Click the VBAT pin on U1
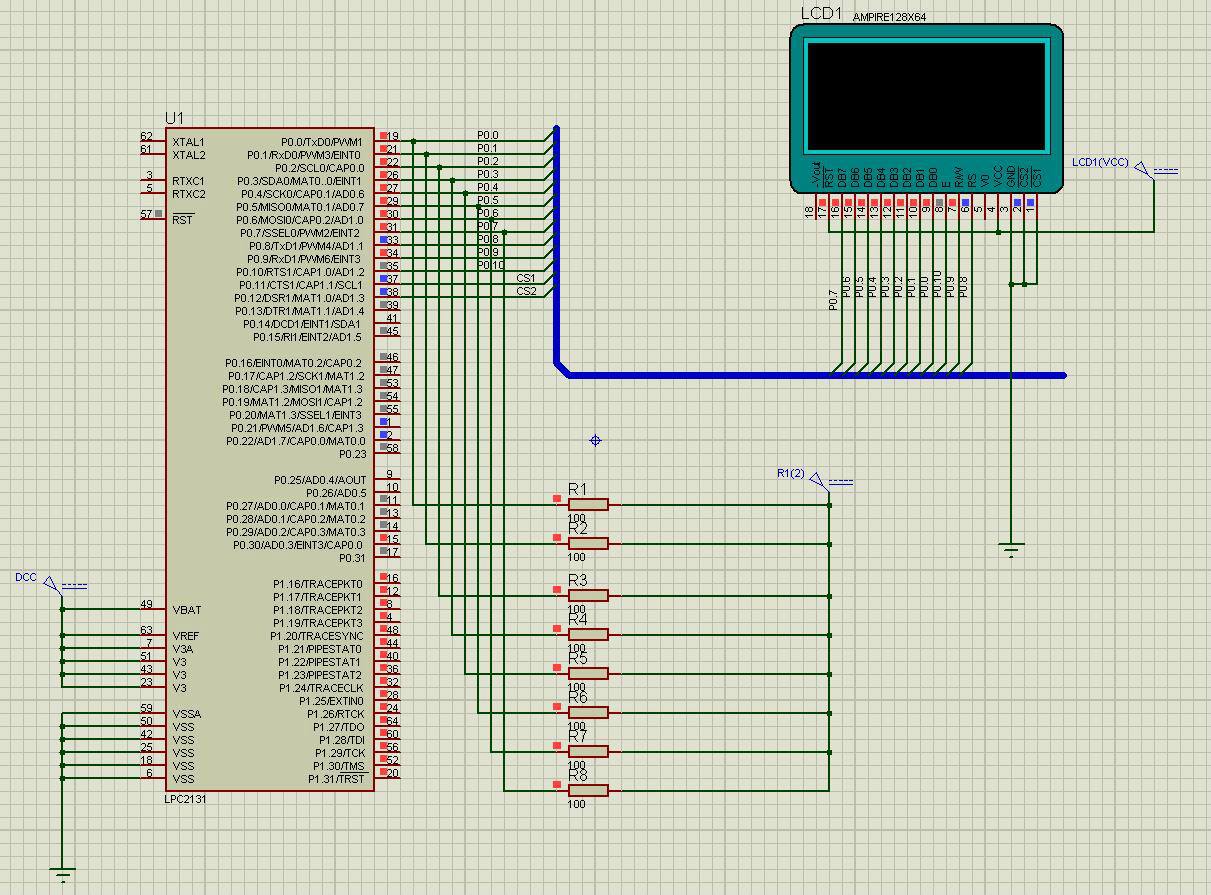1211x895 pixels. [186, 610]
